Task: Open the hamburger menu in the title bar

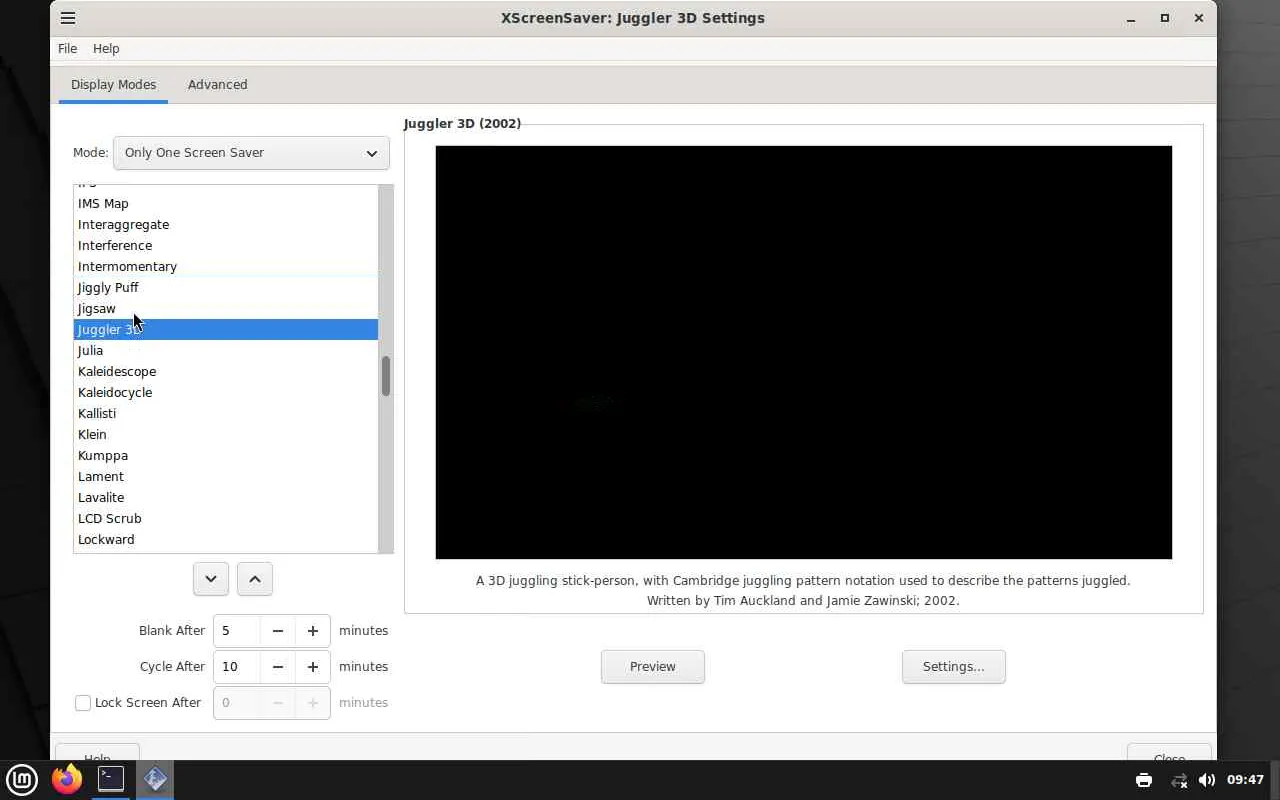Action: click(x=68, y=18)
